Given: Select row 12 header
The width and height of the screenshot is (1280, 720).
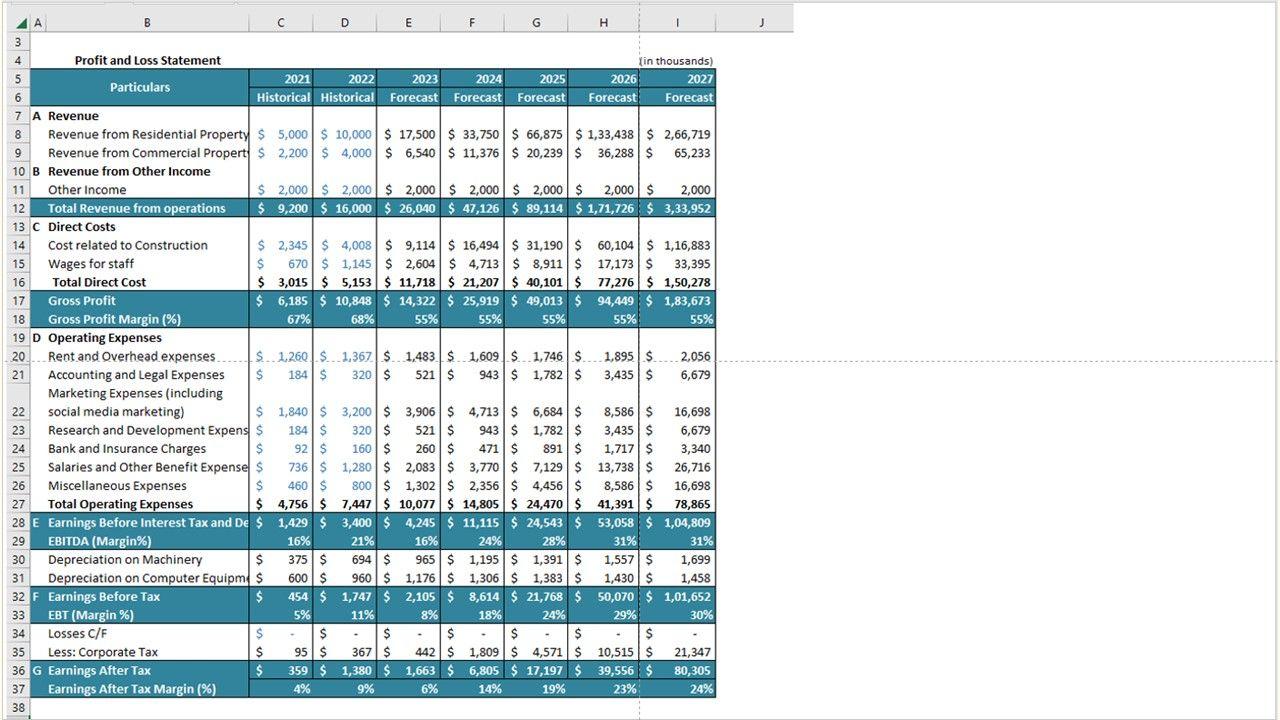Looking at the screenshot, I should pos(17,208).
